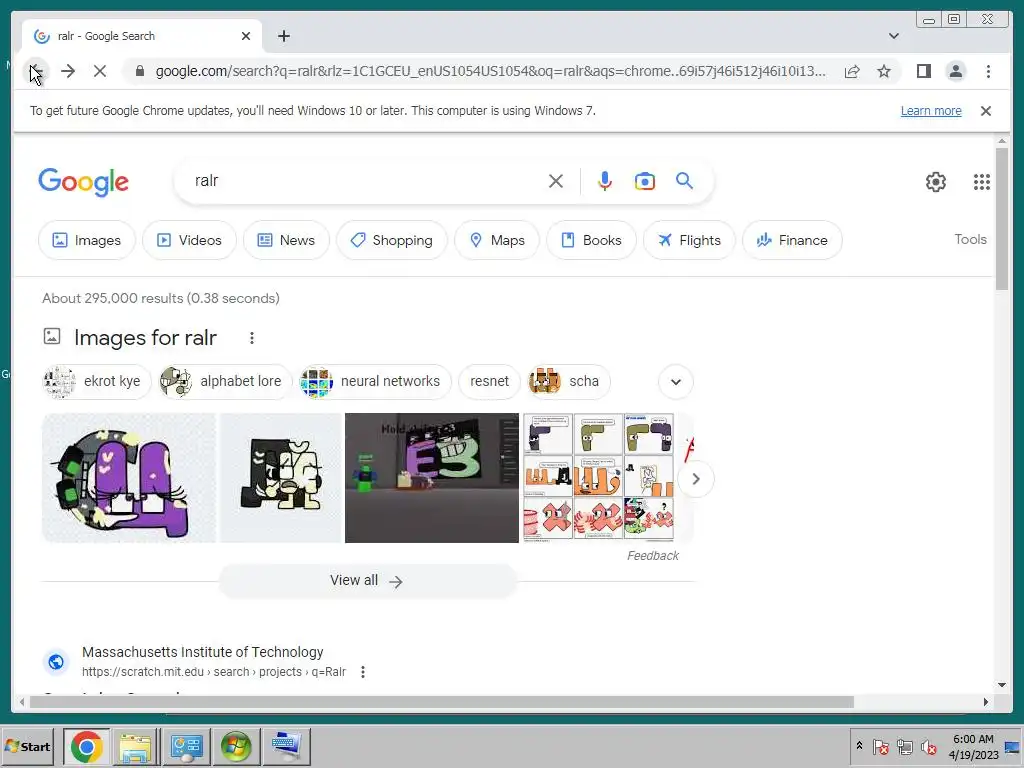Open the Action Center flag tray icon
The image size is (1024, 768).
tap(880, 746)
